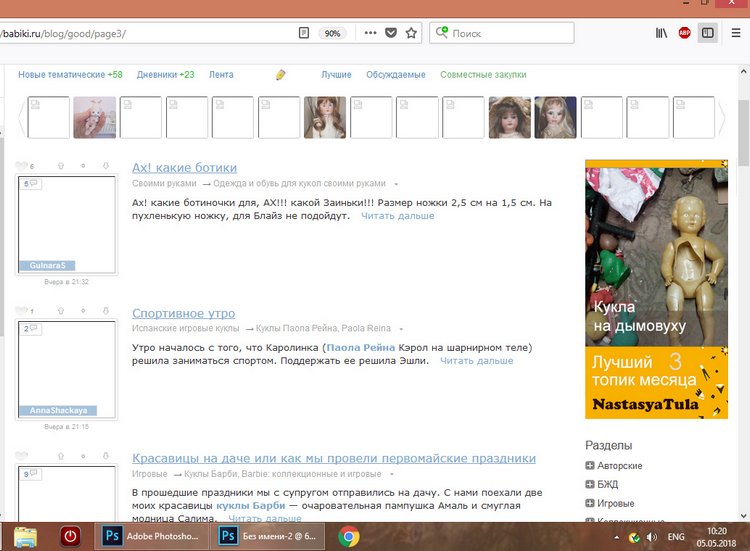Viewport: 750px width, 551px height.
Task: Open the Firefox hamburger menu
Action: pos(734,33)
